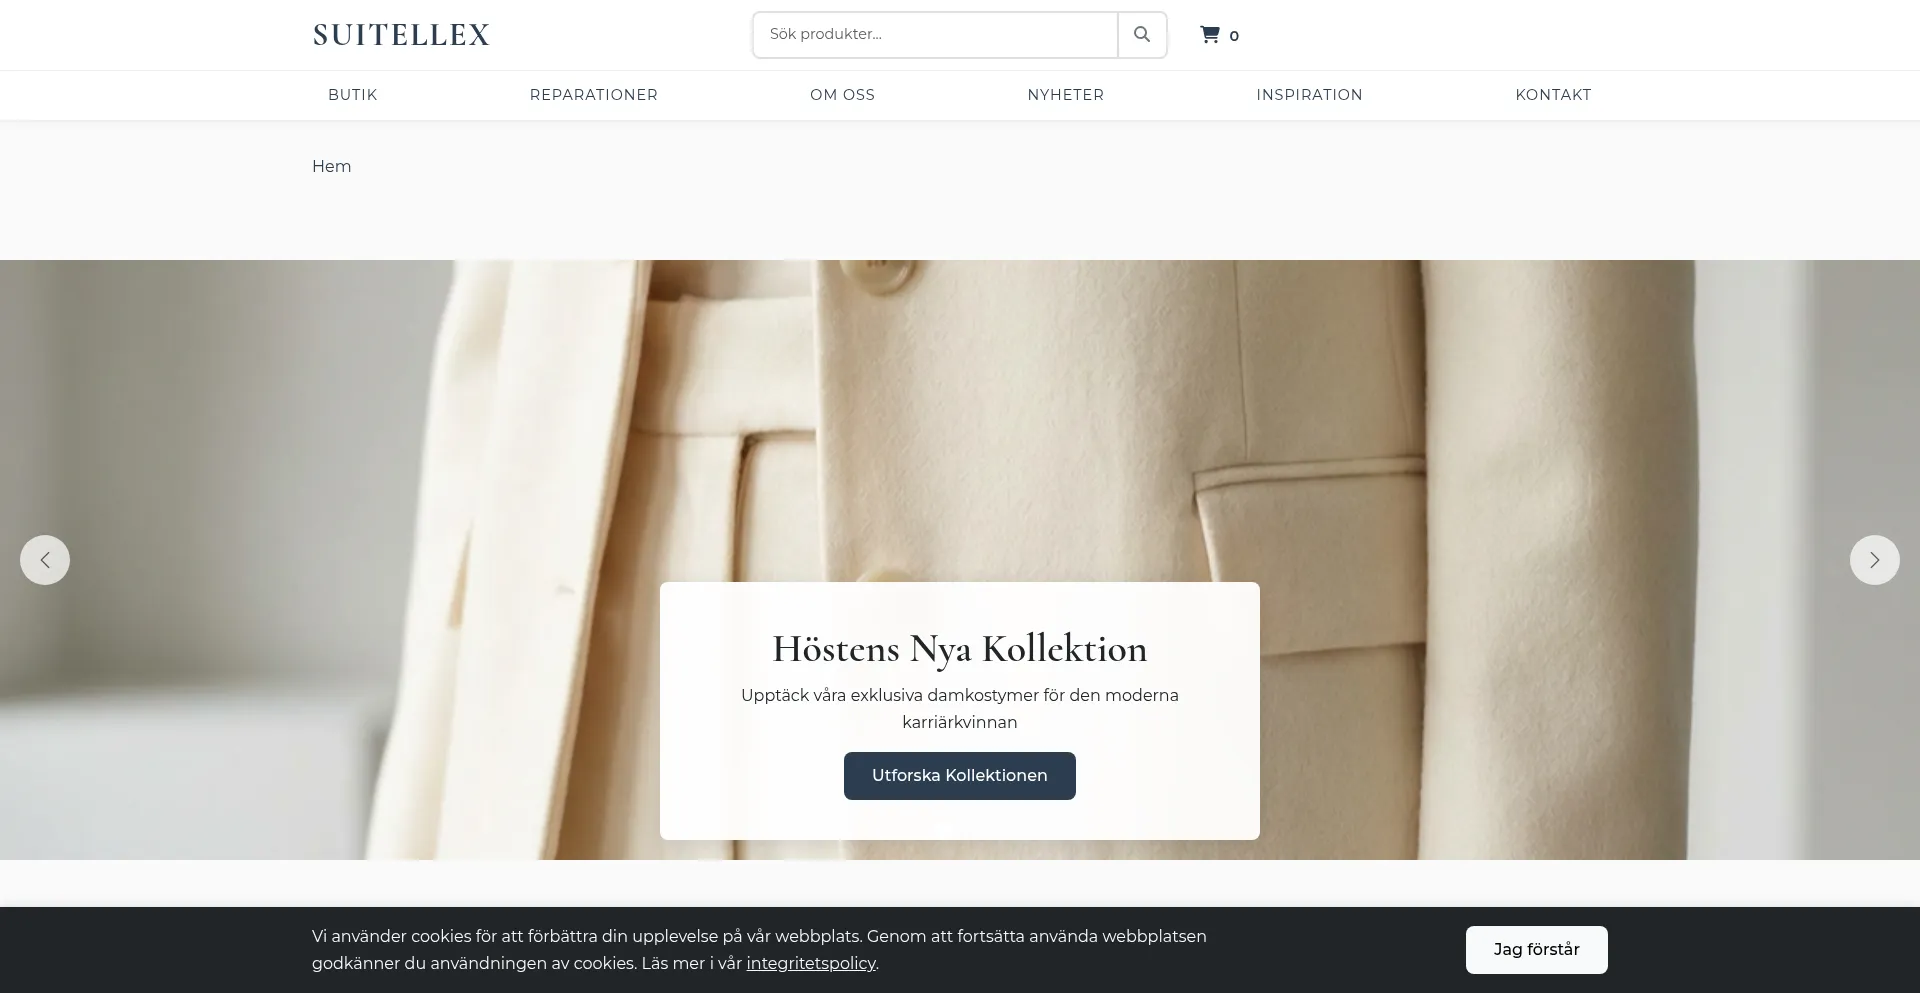Open the REPARATIONER page
This screenshot has width=1920, height=993.
(x=593, y=95)
